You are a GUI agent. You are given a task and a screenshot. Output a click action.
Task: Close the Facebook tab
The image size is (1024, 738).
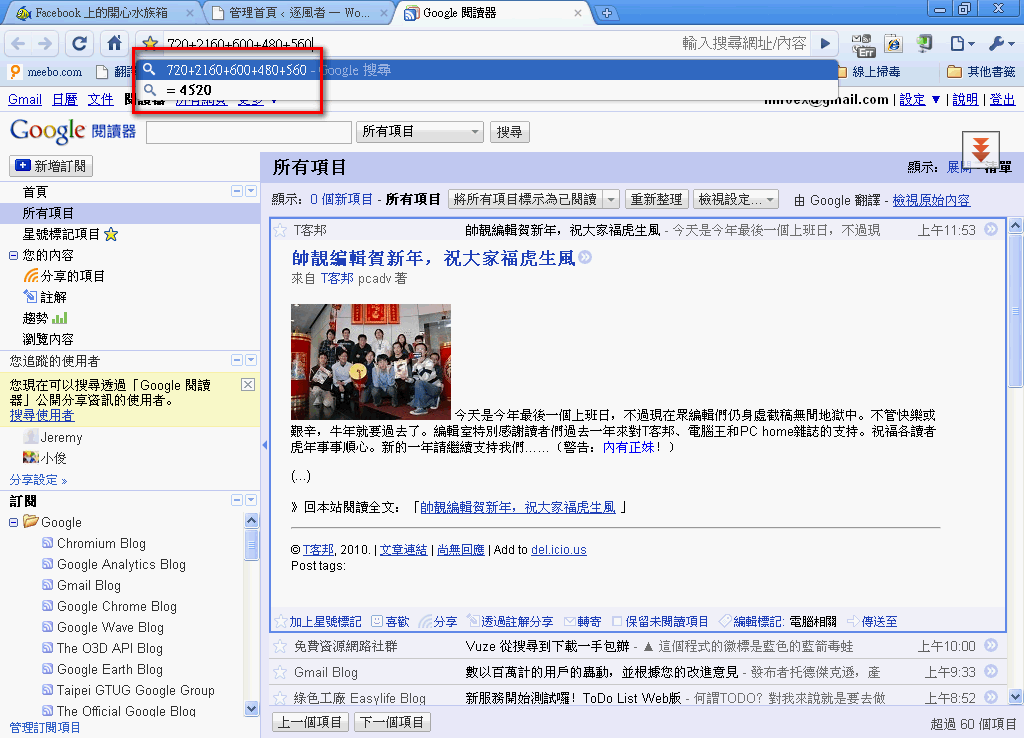click(189, 13)
